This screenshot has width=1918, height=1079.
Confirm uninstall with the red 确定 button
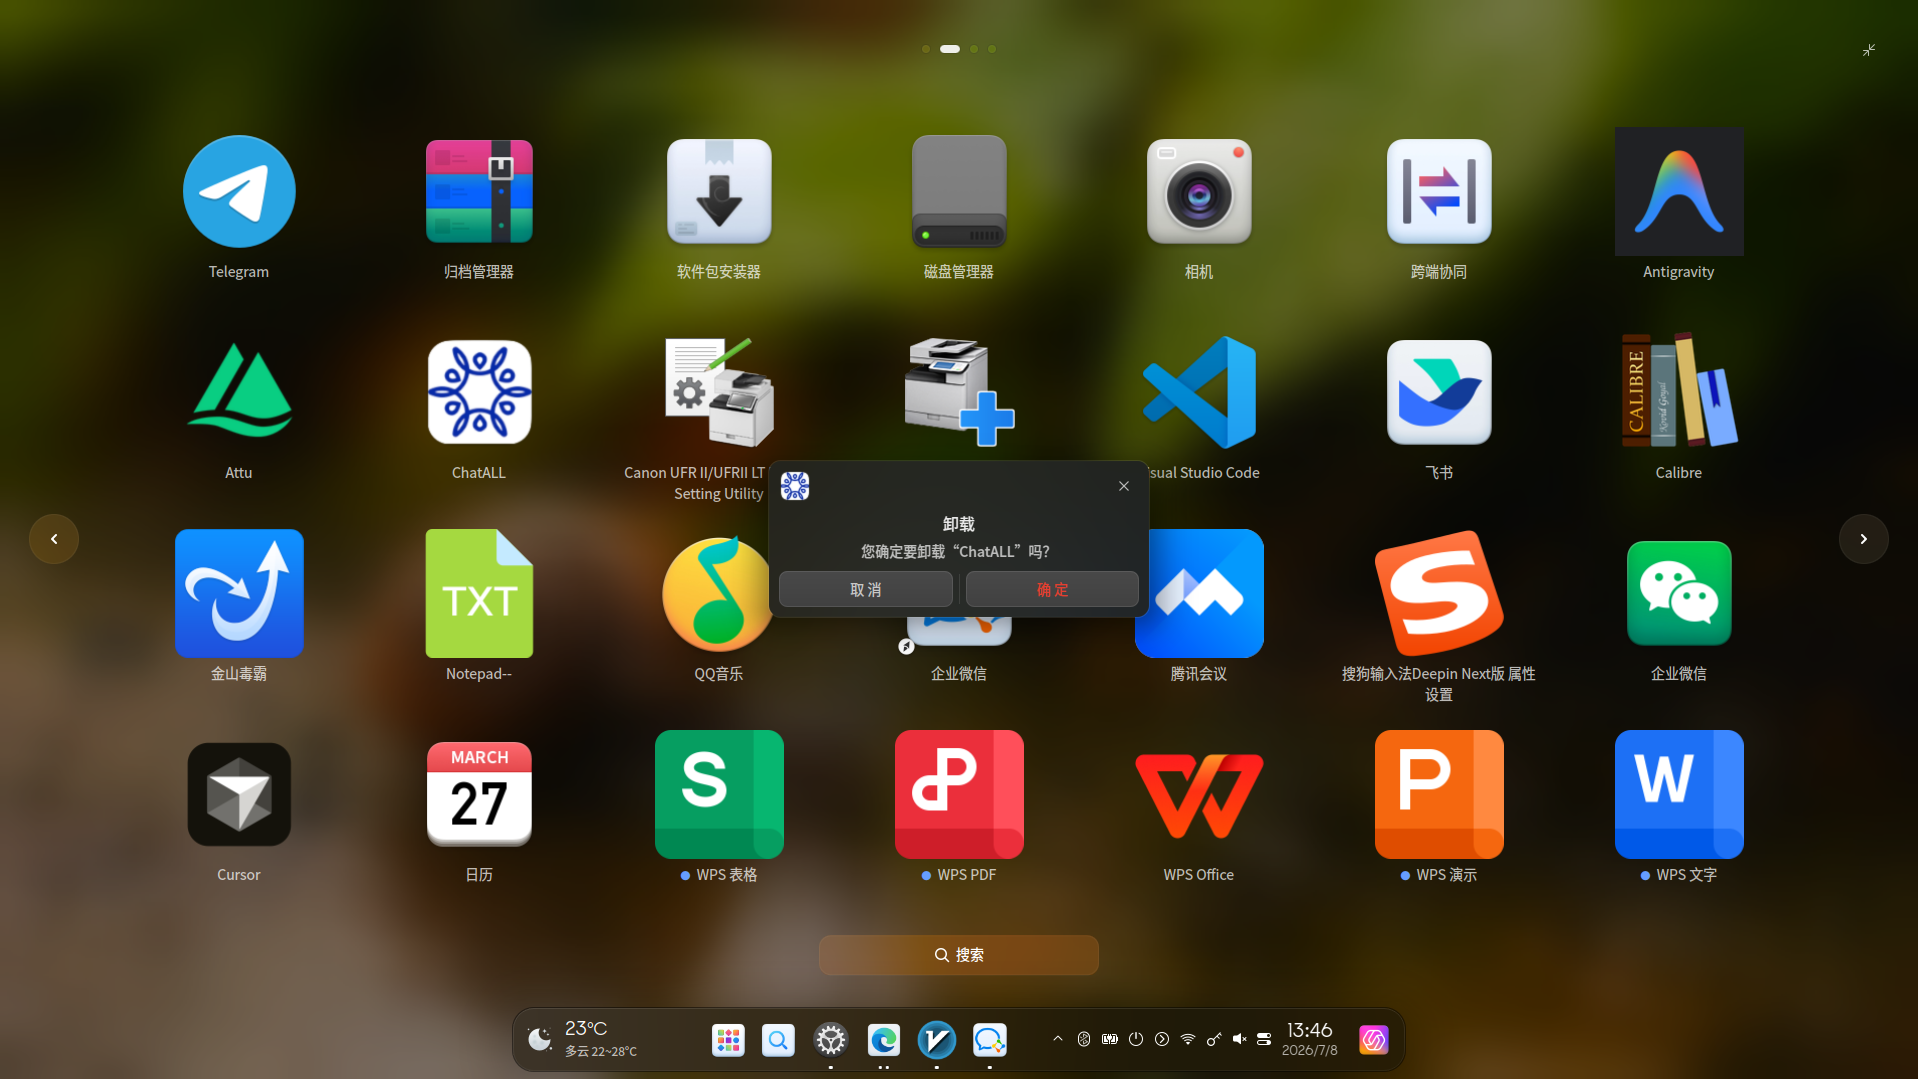point(1052,590)
